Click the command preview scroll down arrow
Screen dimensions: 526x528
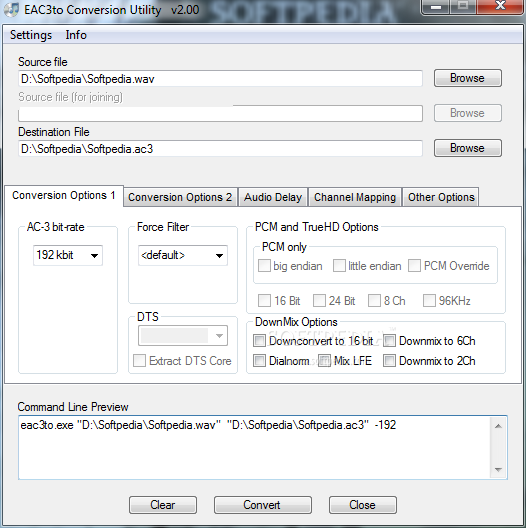coord(498,469)
